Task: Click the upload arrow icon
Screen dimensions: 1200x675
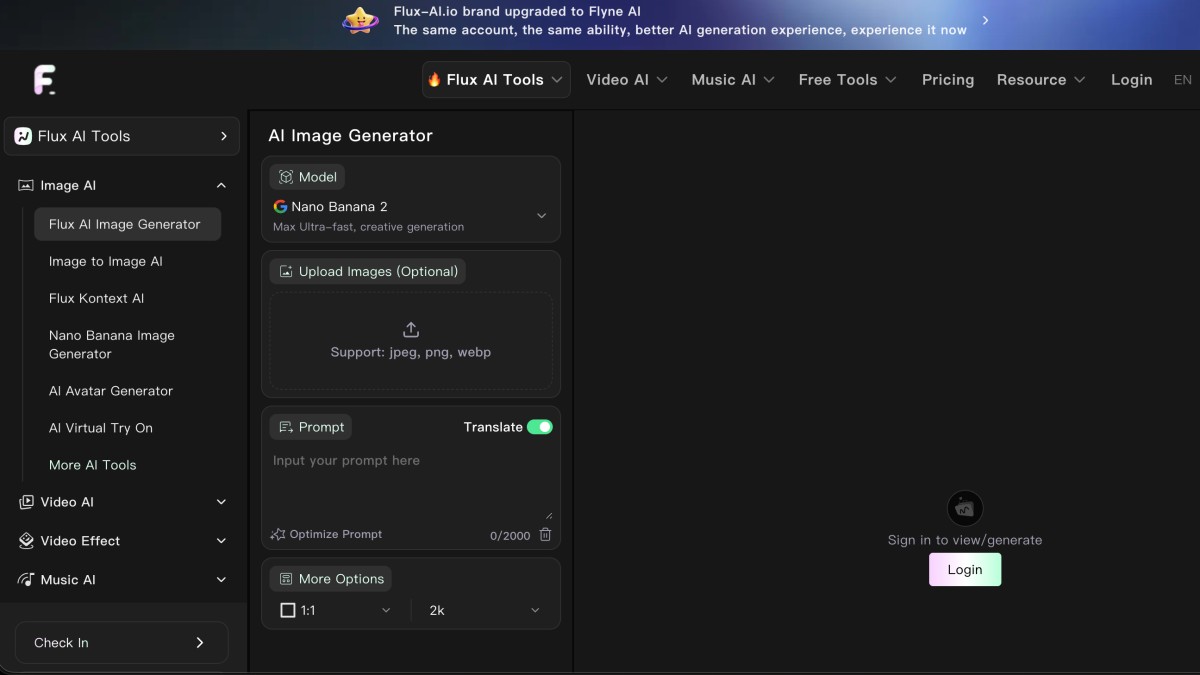Action: click(x=411, y=330)
